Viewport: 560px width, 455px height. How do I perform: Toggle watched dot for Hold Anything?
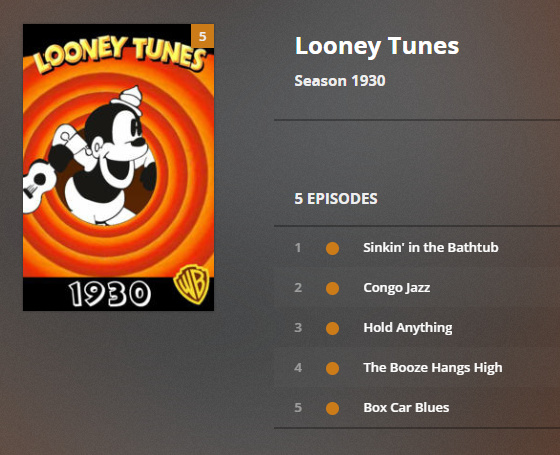[x=332, y=328]
